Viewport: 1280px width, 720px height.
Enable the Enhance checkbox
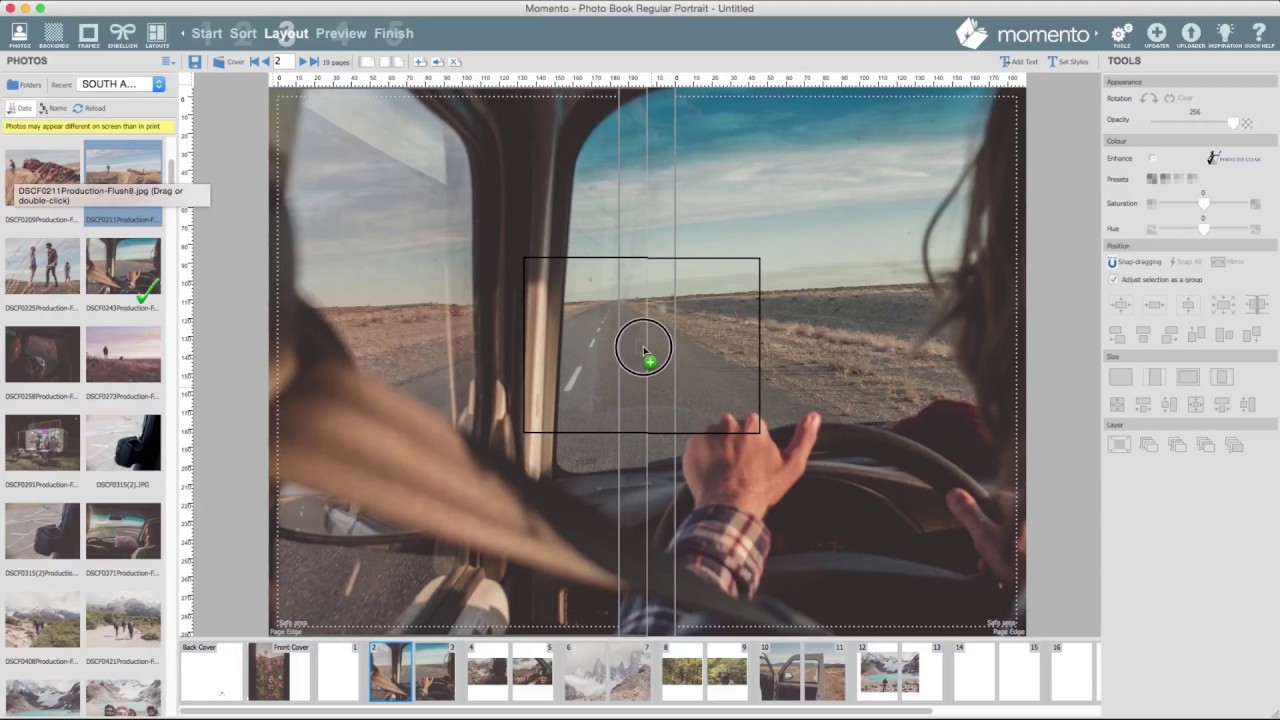coord(1152,158)
